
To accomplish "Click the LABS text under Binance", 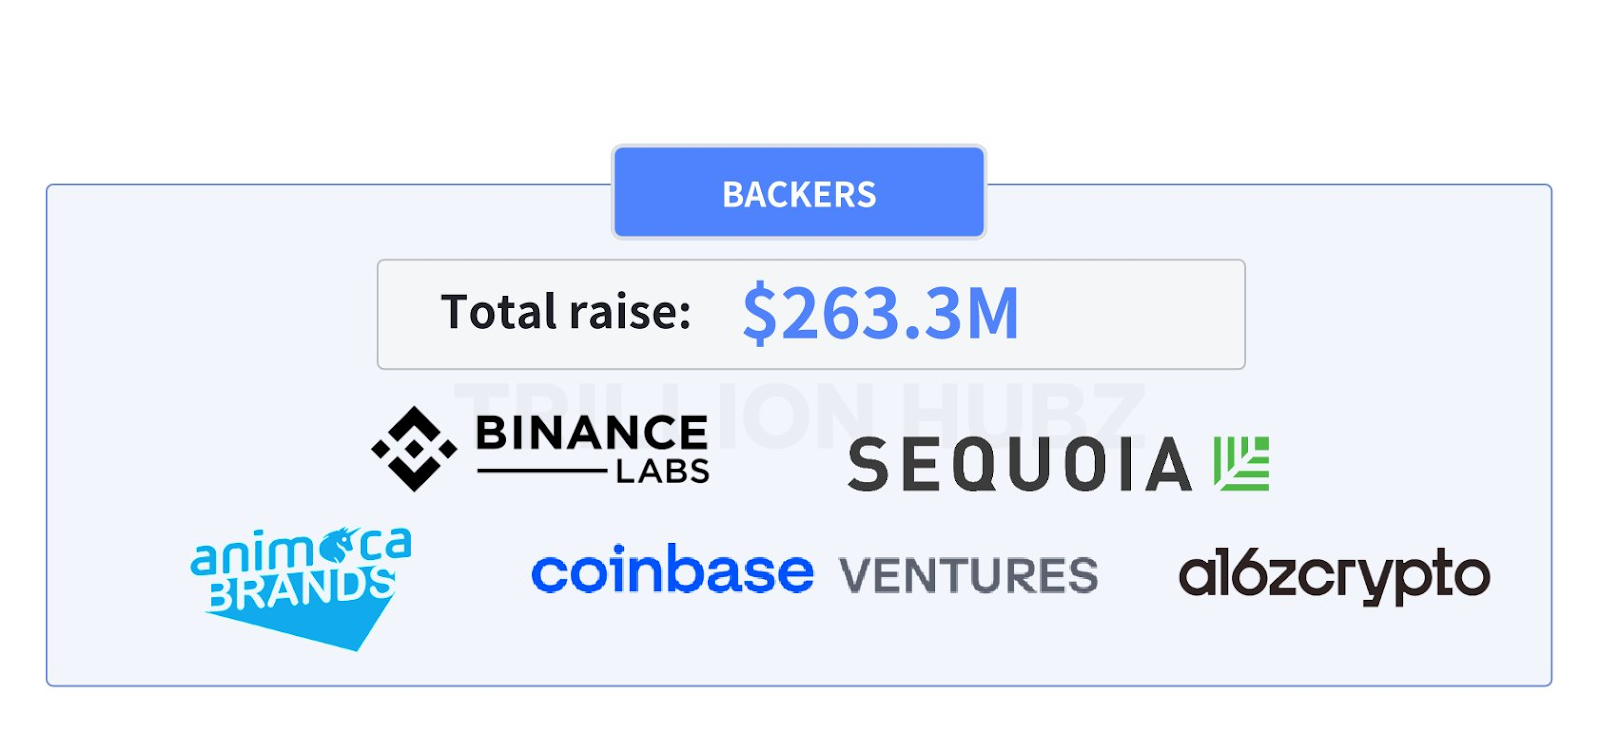I will coord(662,471).
